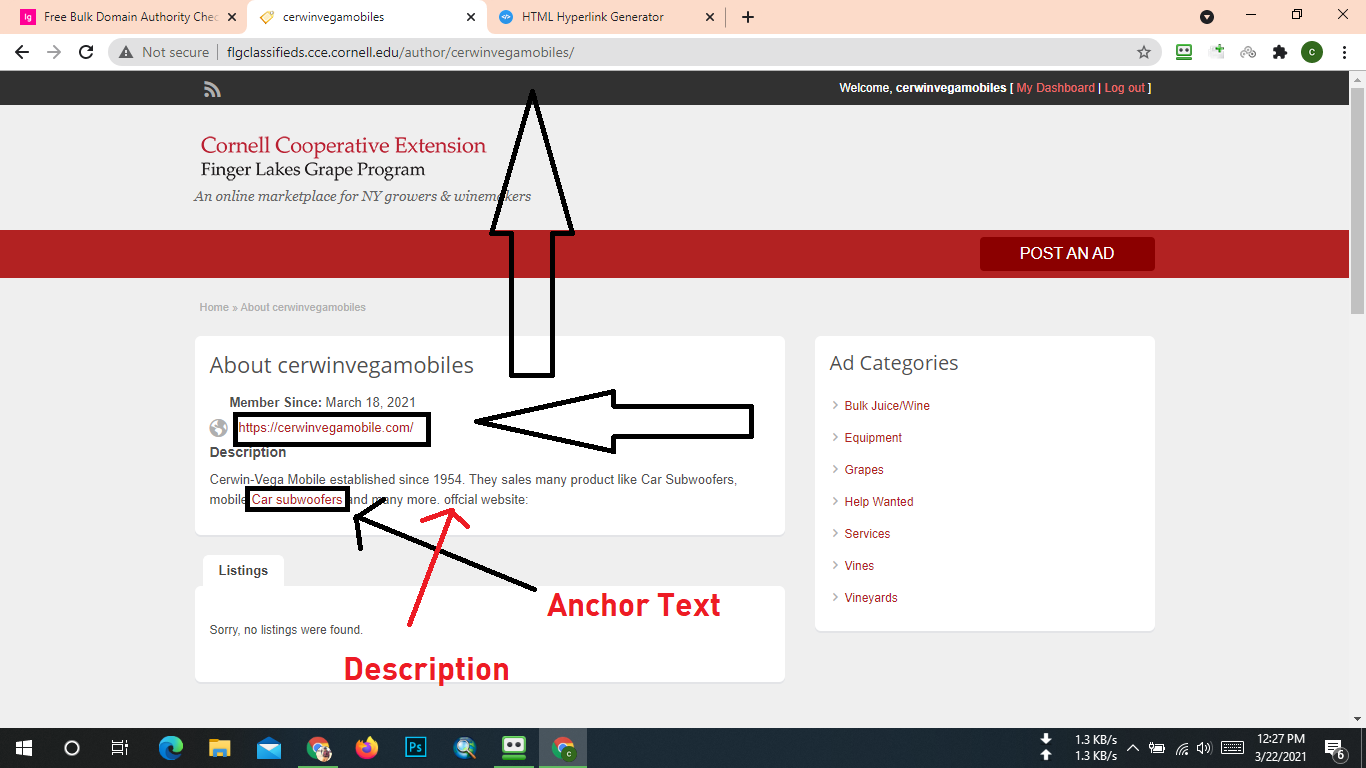Open the Chrome tab search dropdown
The height and width of the screenshot is (768, 1366).
click(1207, 17)
